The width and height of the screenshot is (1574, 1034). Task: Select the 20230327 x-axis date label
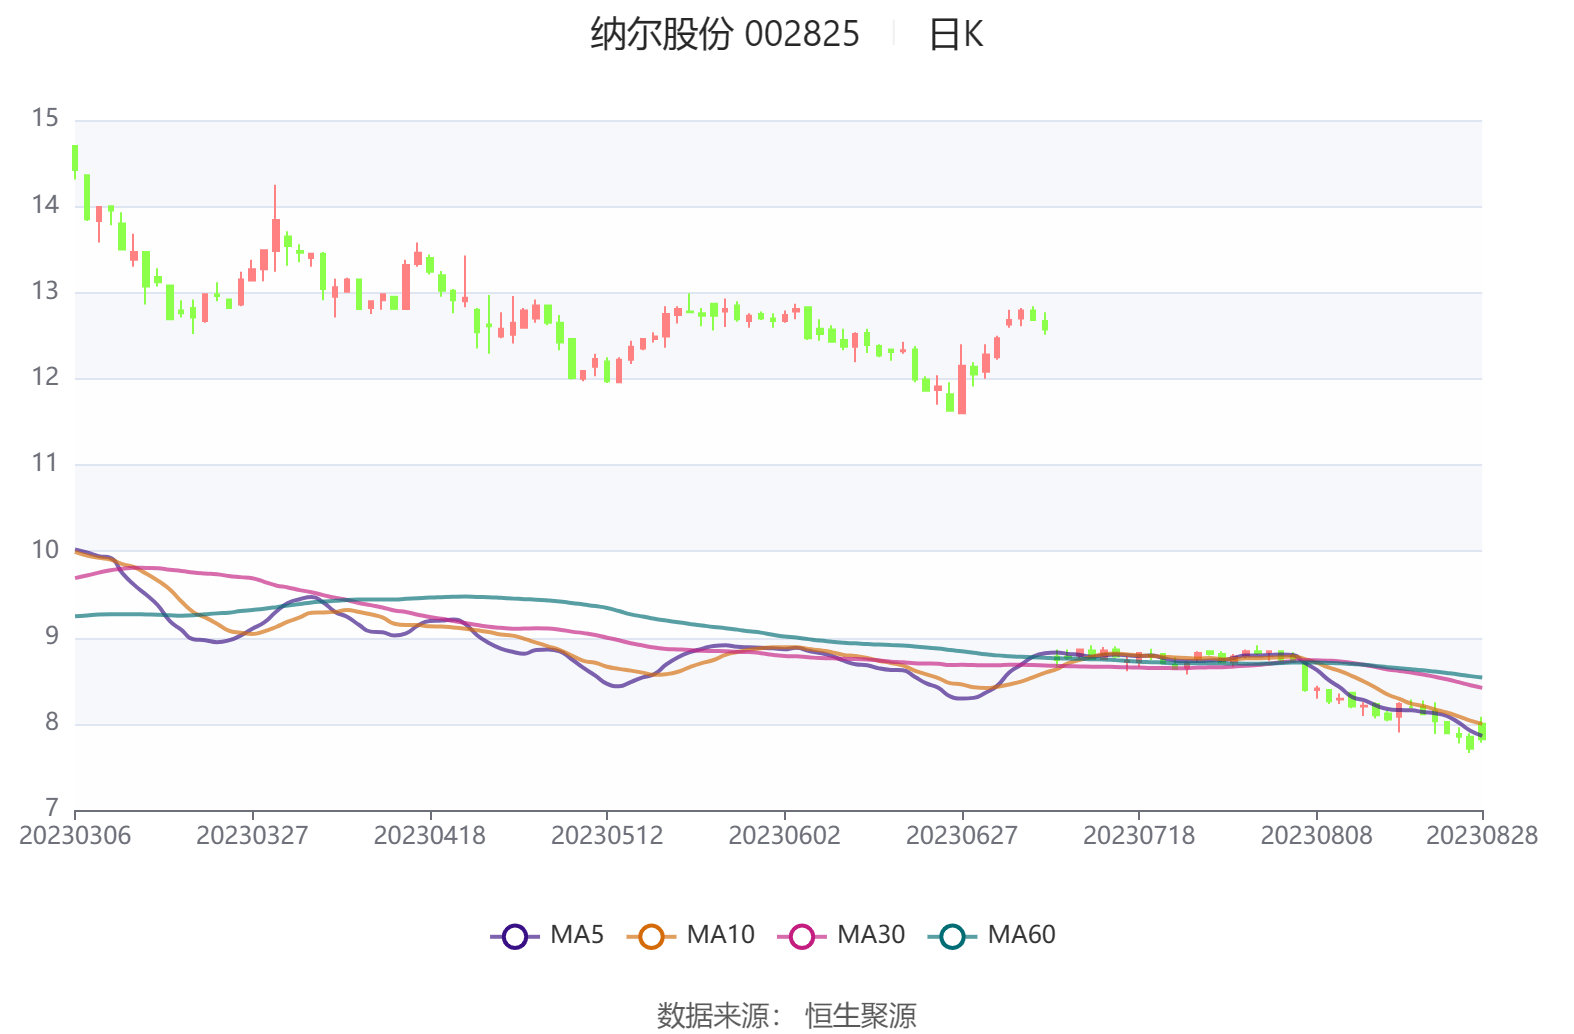(252, 836)
